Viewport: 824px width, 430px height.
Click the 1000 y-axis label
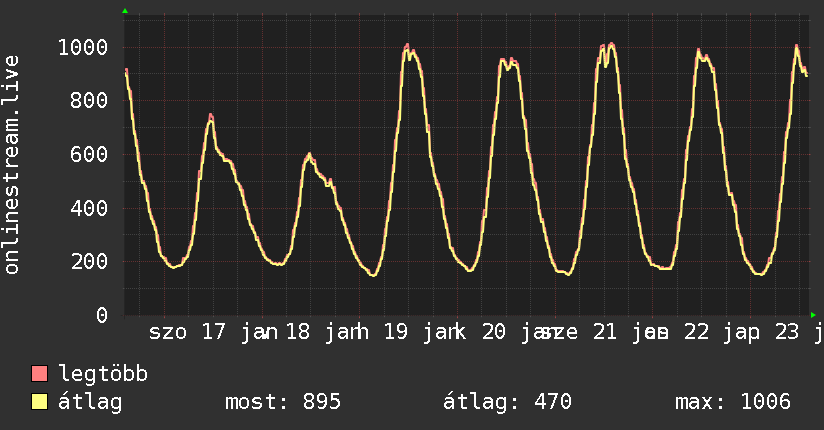[83, 47]
